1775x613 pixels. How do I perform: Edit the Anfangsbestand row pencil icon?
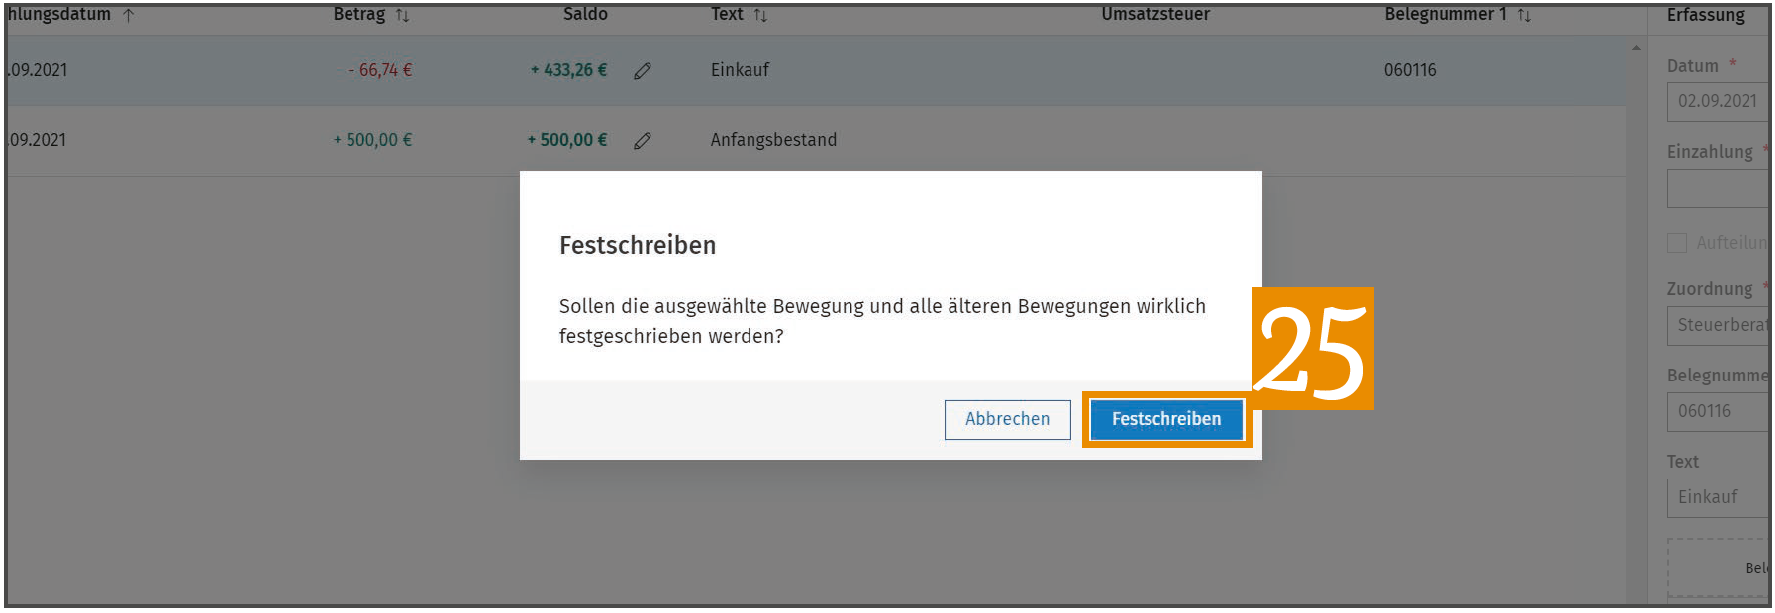(x=642, y=141)
